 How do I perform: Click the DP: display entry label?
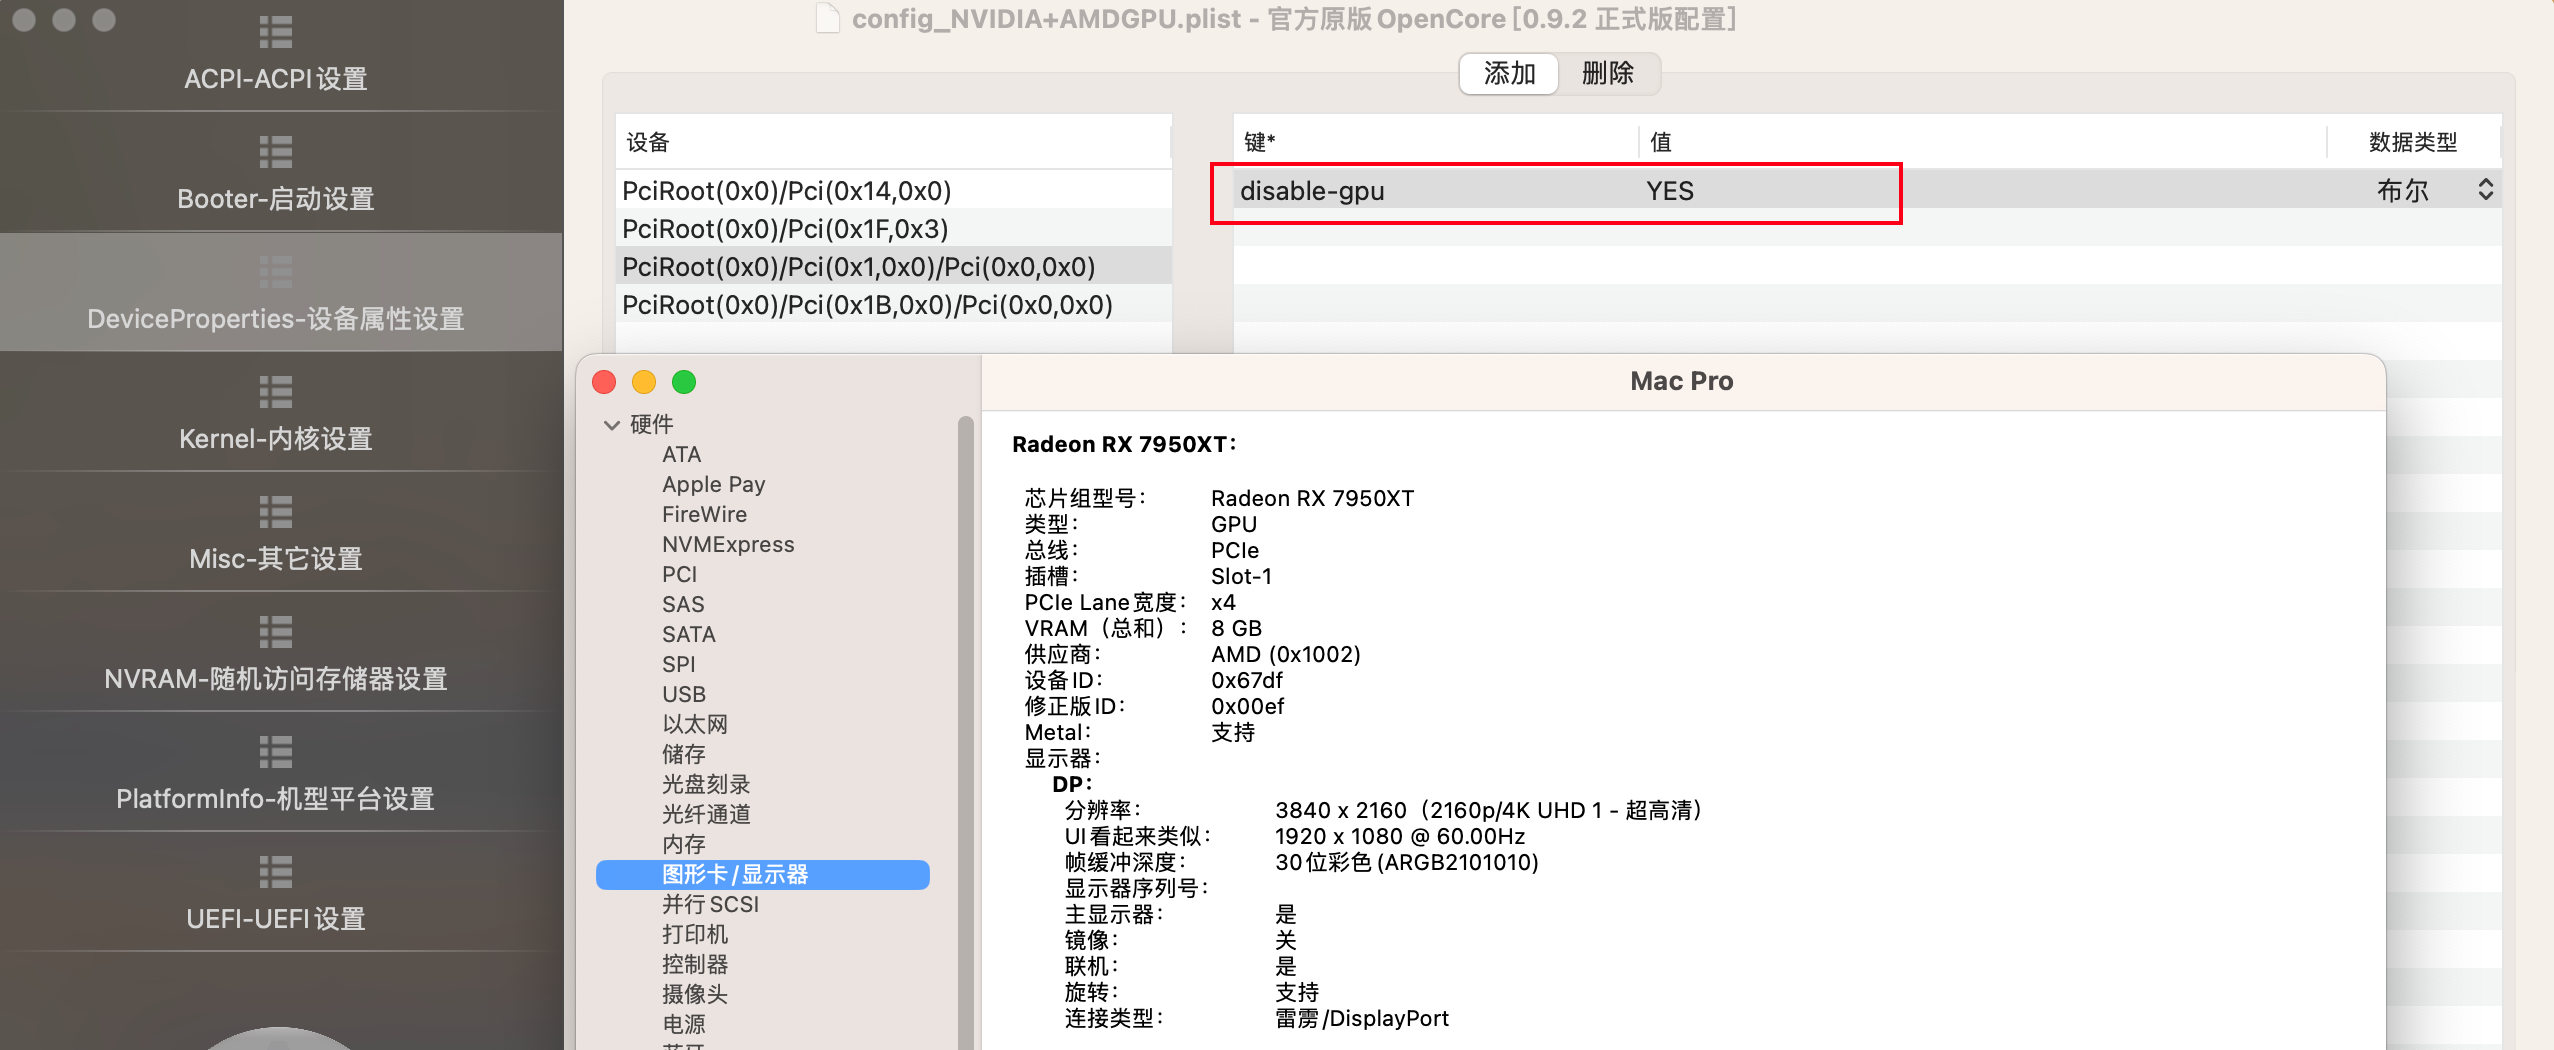pyautogui.click(x=1071, y=784)
